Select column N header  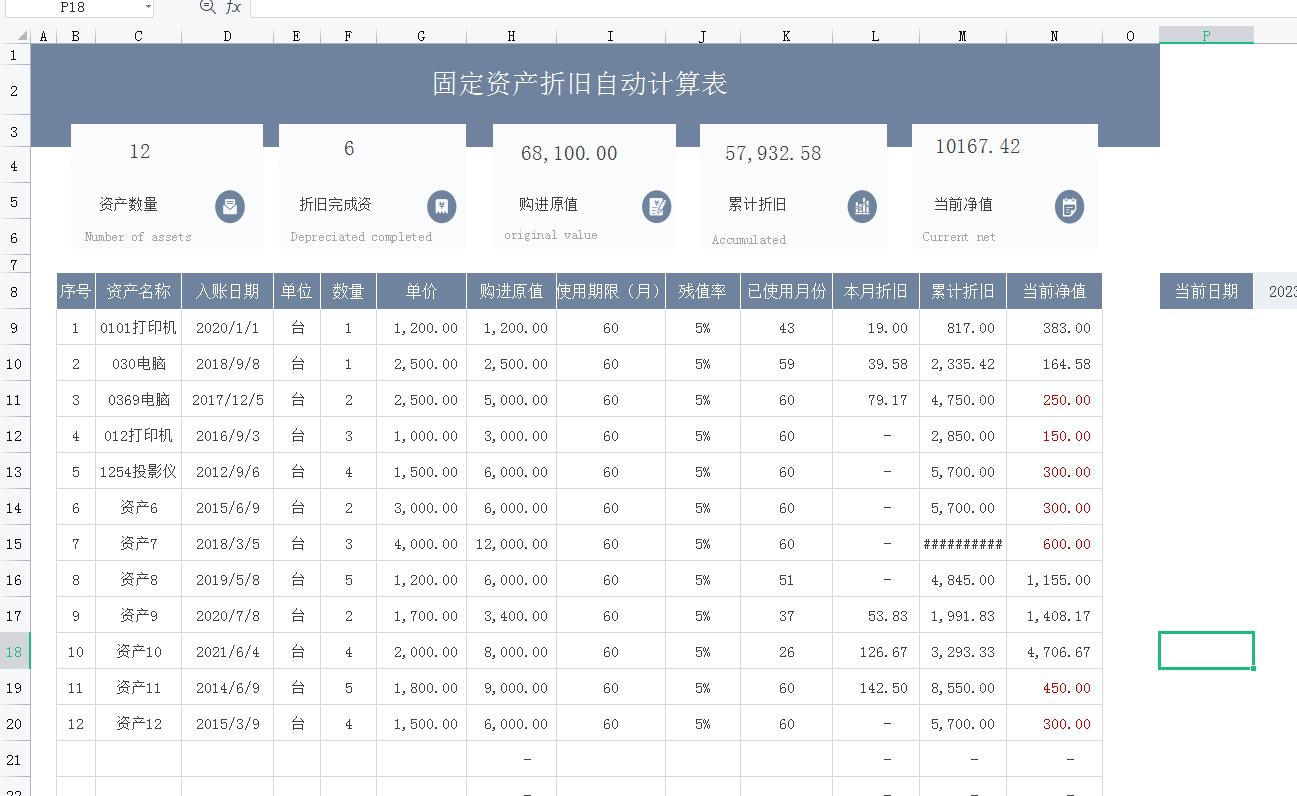tap(1054, 36)
